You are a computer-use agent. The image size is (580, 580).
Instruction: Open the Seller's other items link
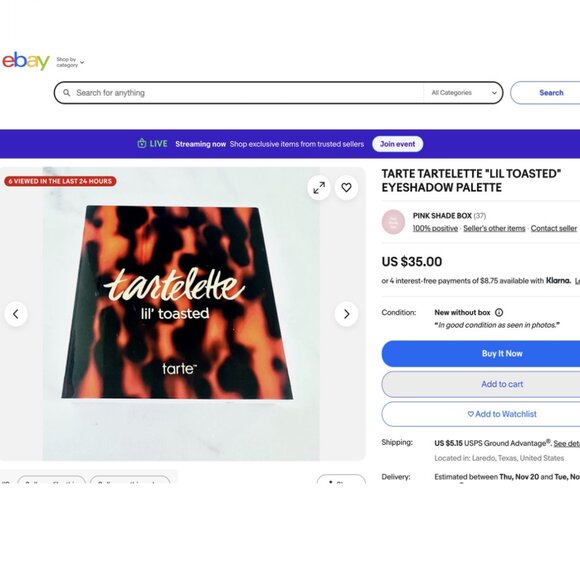[494, 228]
